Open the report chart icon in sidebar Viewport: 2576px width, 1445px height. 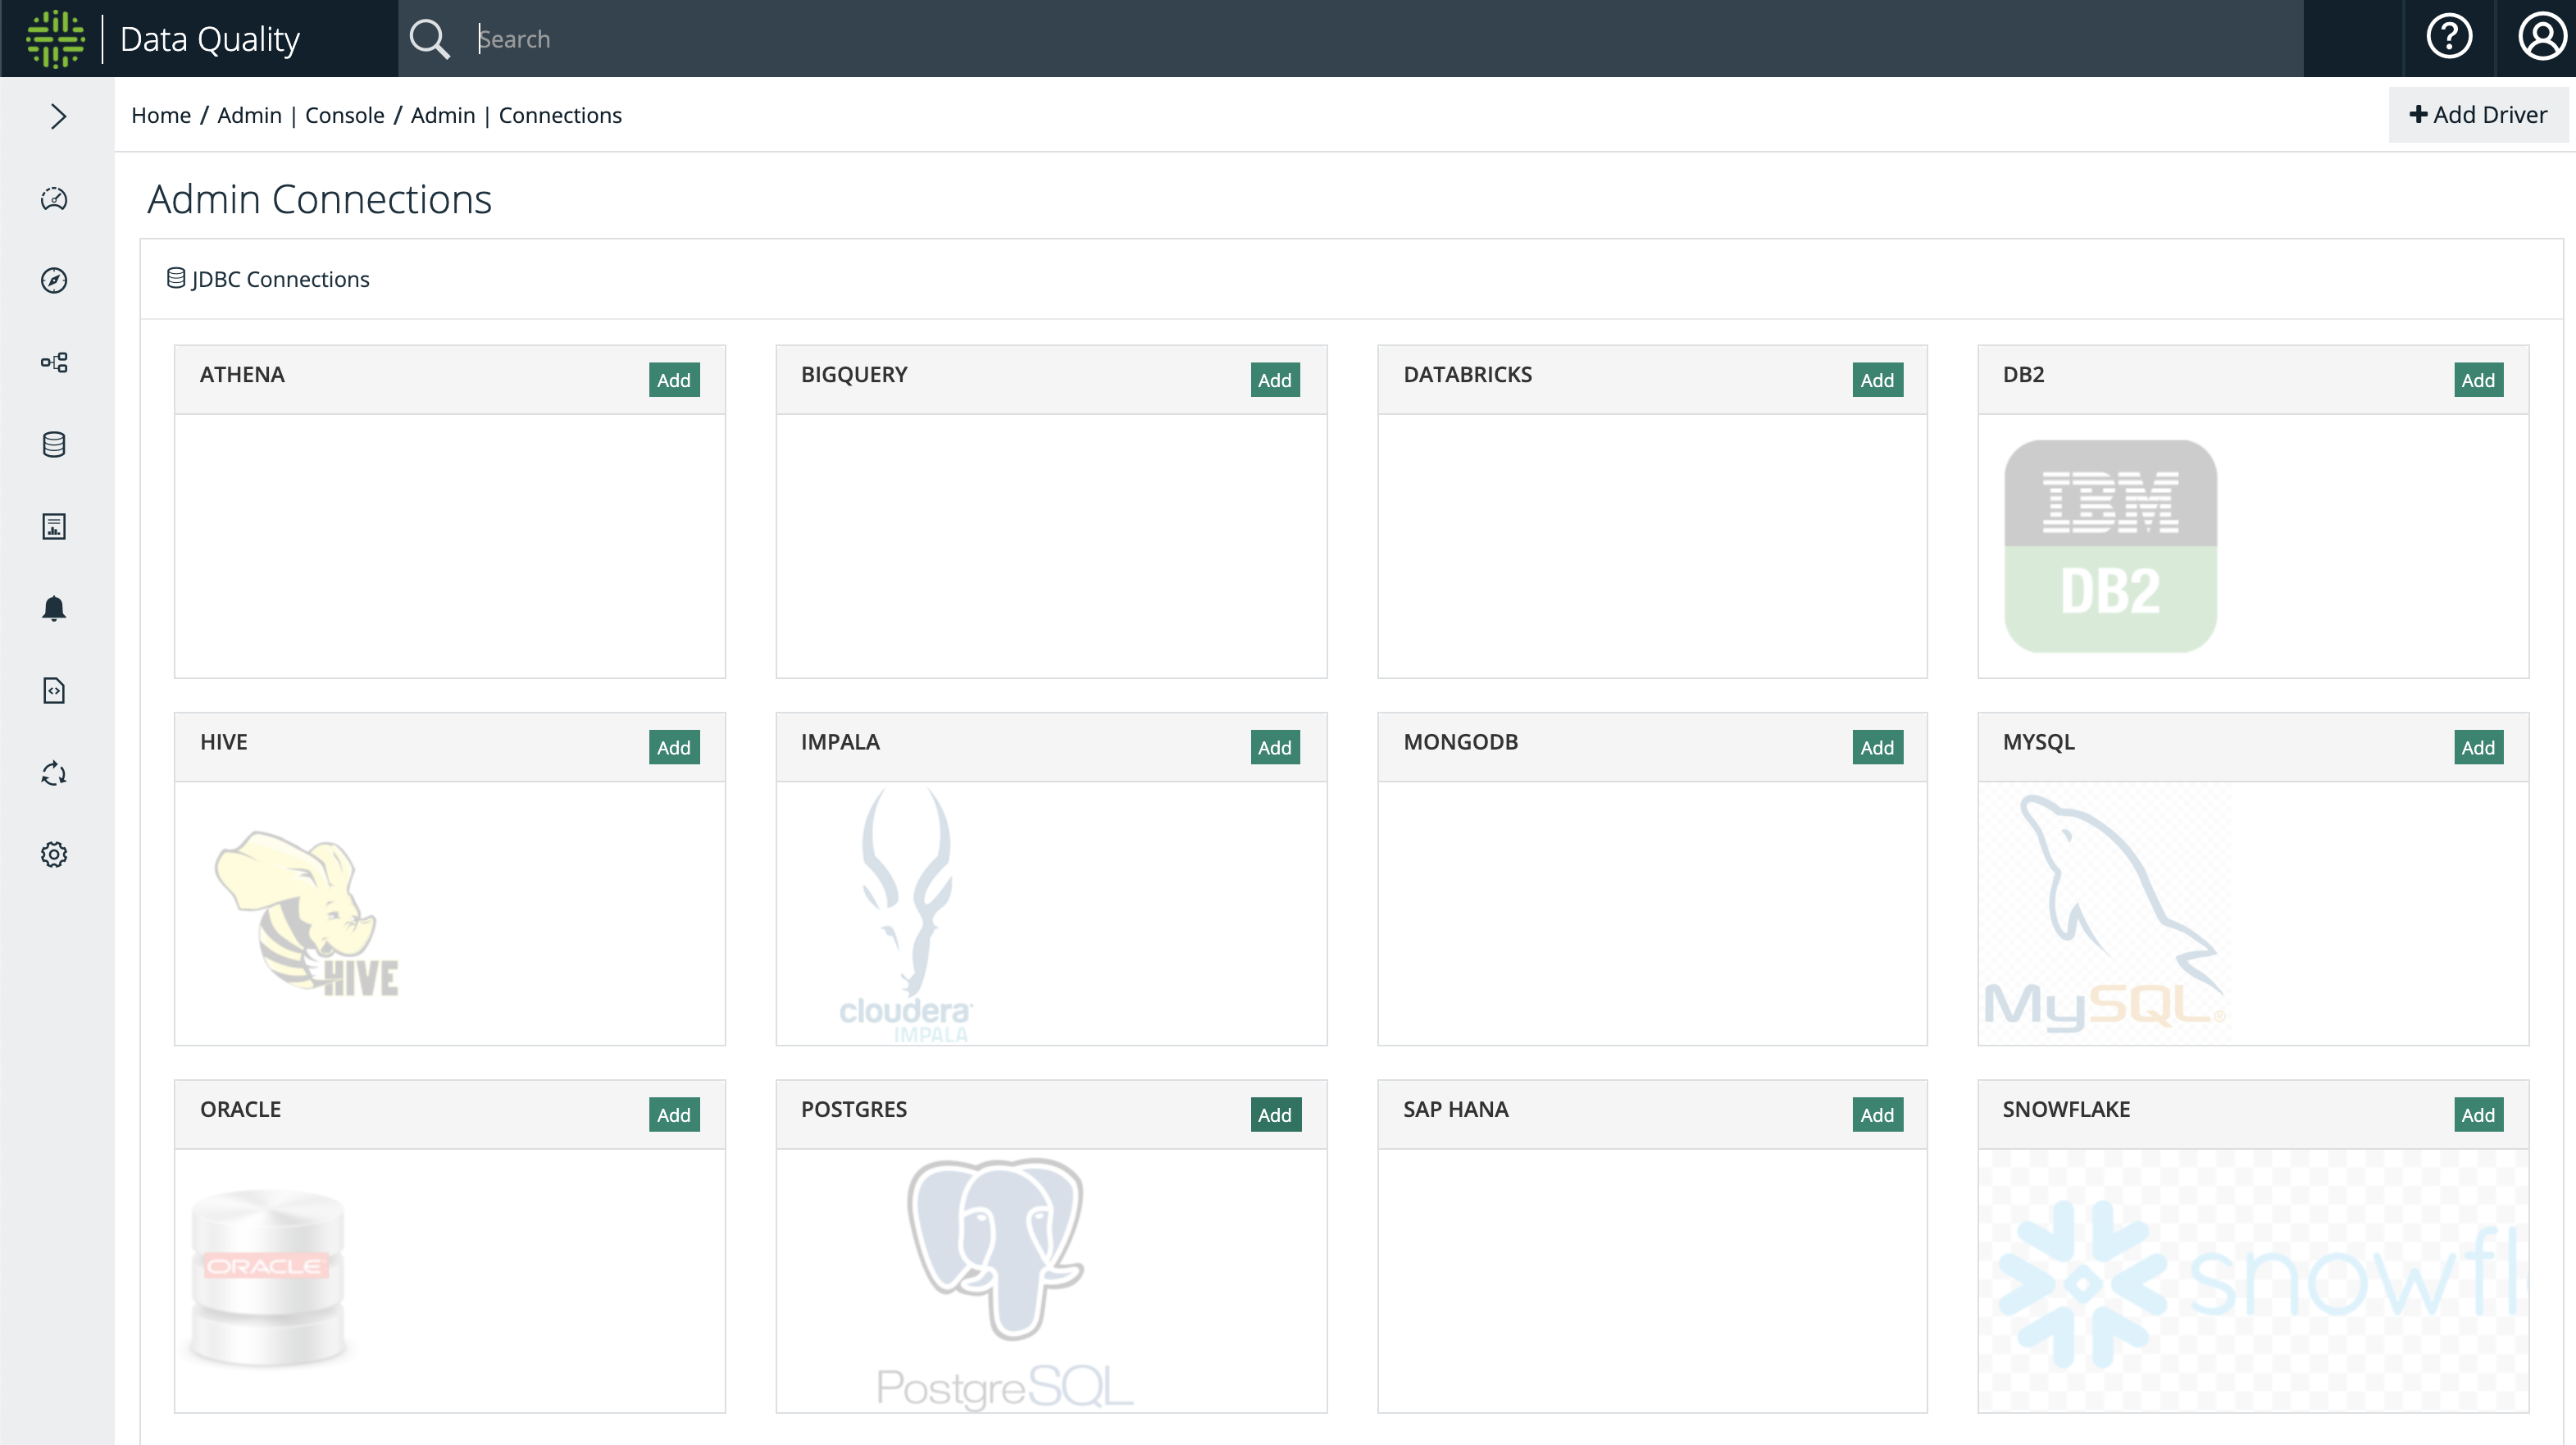coord(54,527)
